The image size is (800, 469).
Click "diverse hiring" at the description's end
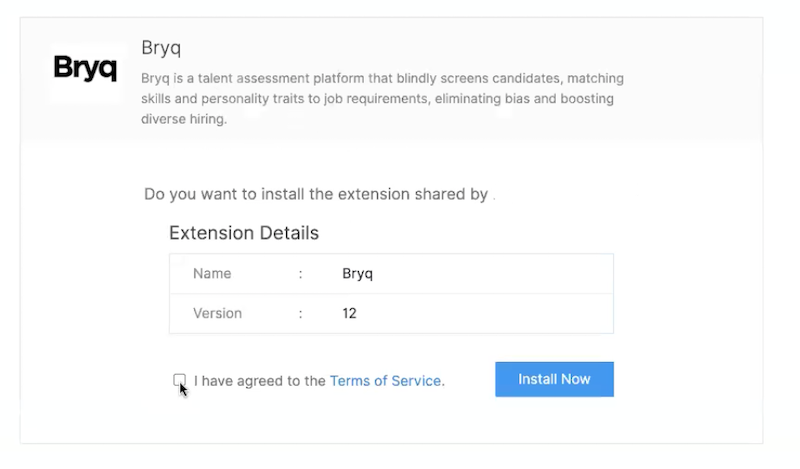[184, 120]
